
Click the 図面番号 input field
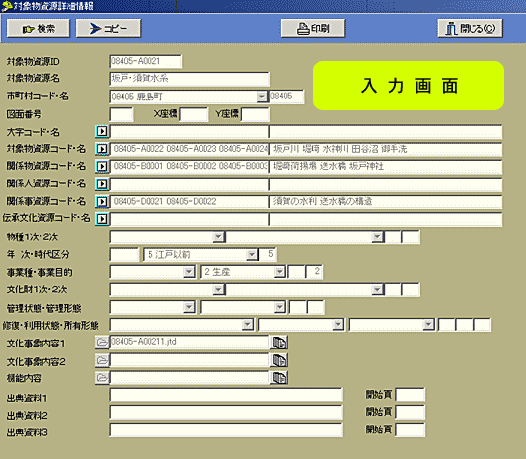(121, 114)
